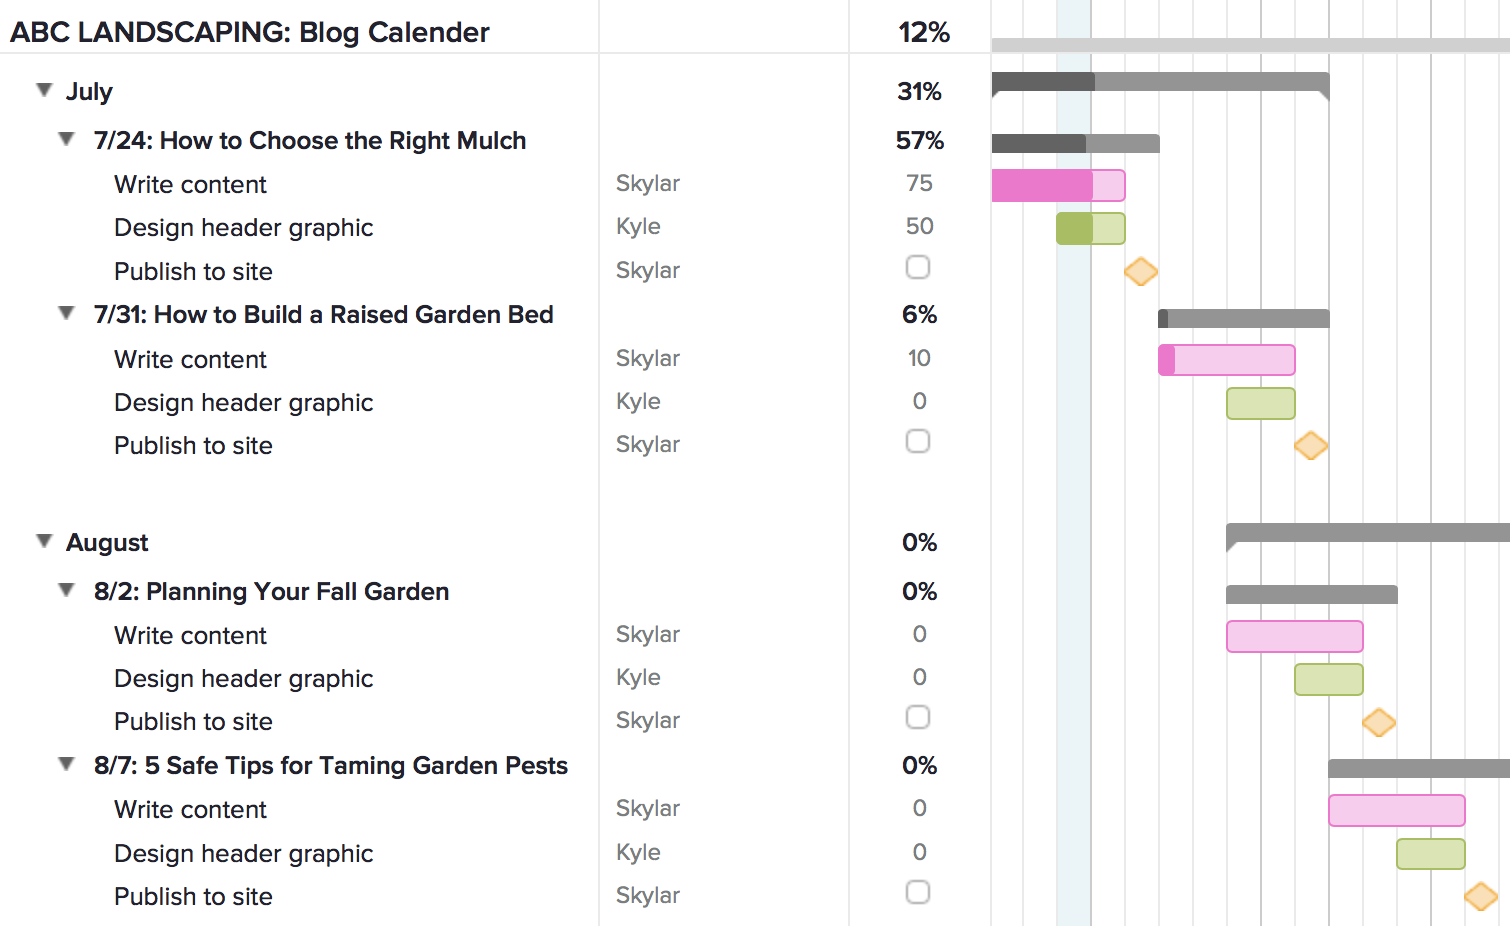The image size is (1510, 926).
Task: Select the pink Write content bar for 8/7
Action: pos(1397,810)
